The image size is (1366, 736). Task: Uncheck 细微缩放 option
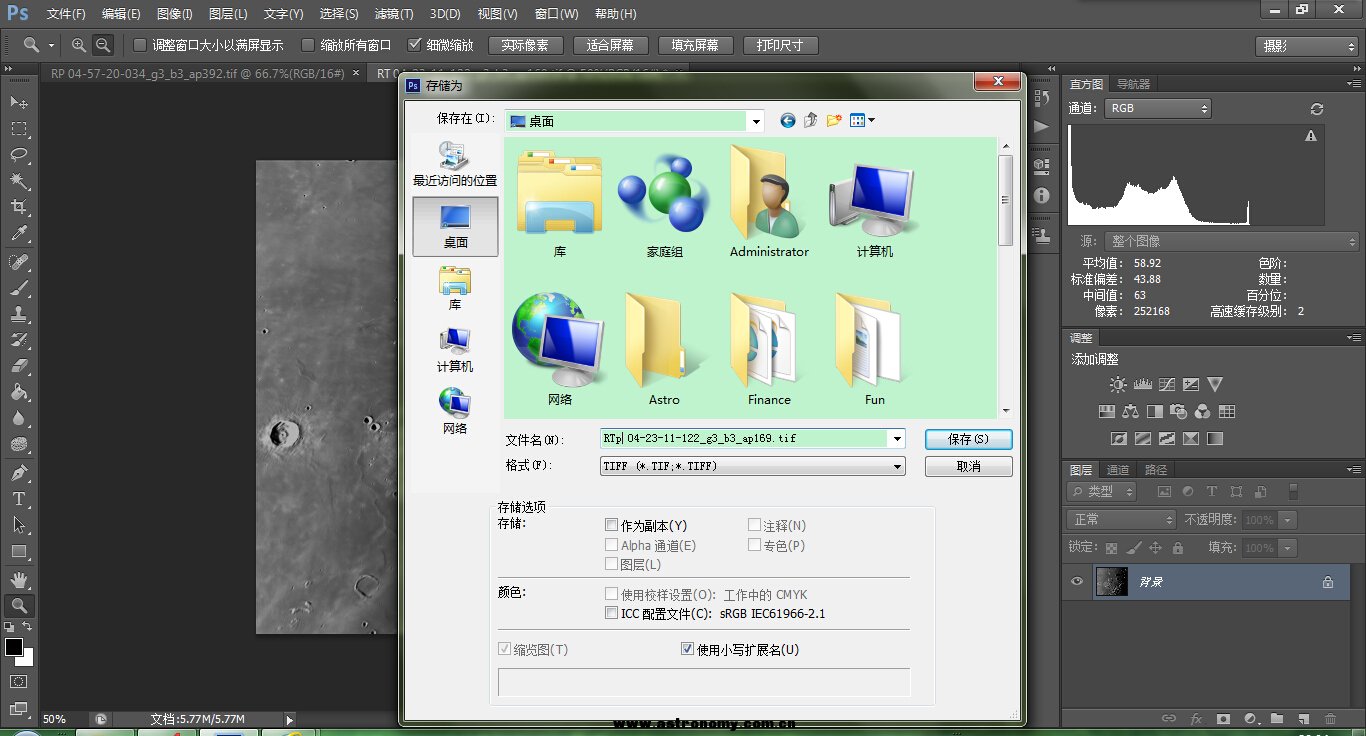[414, 45]
